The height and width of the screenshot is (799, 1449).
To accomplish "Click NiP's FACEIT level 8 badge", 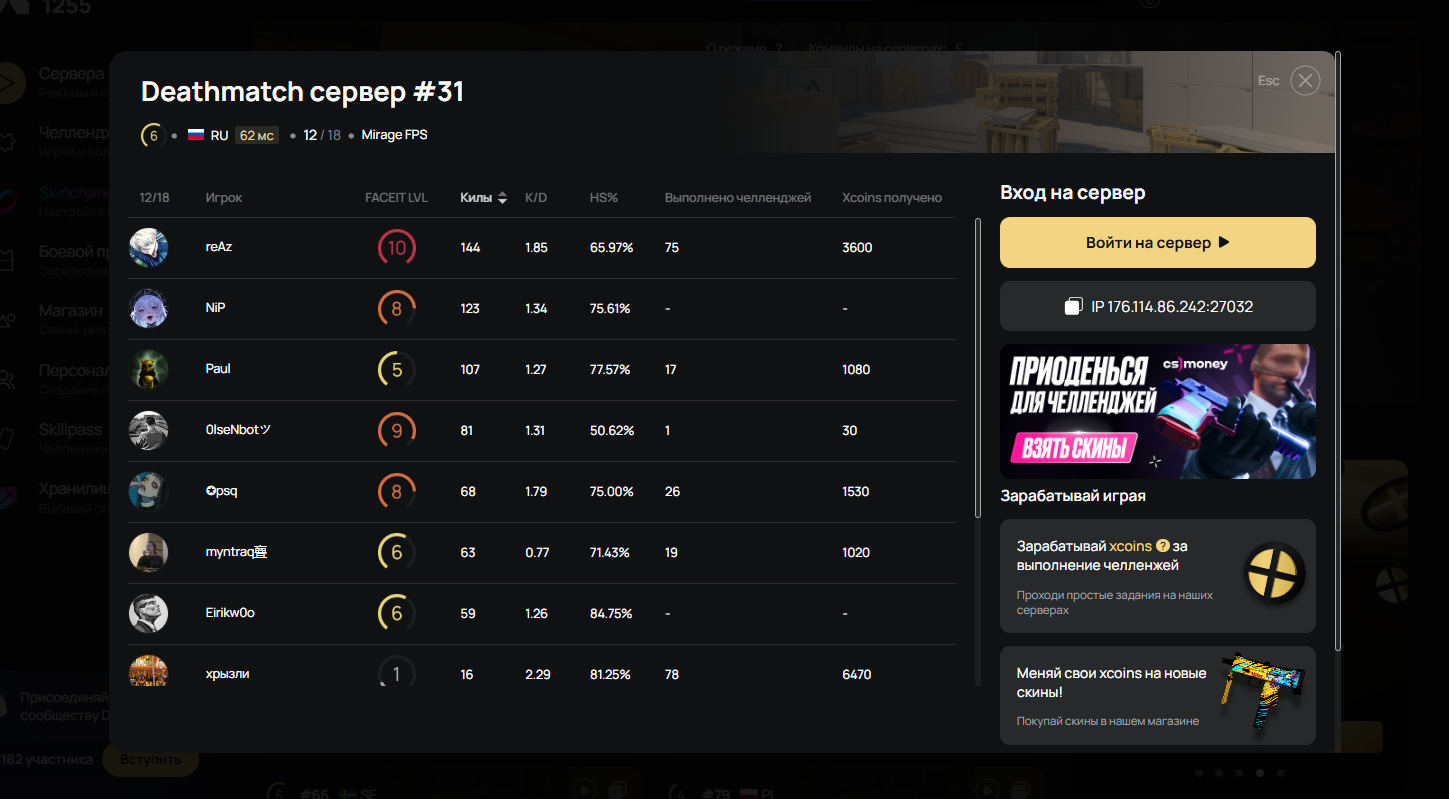I will click(x=397, y=309).
